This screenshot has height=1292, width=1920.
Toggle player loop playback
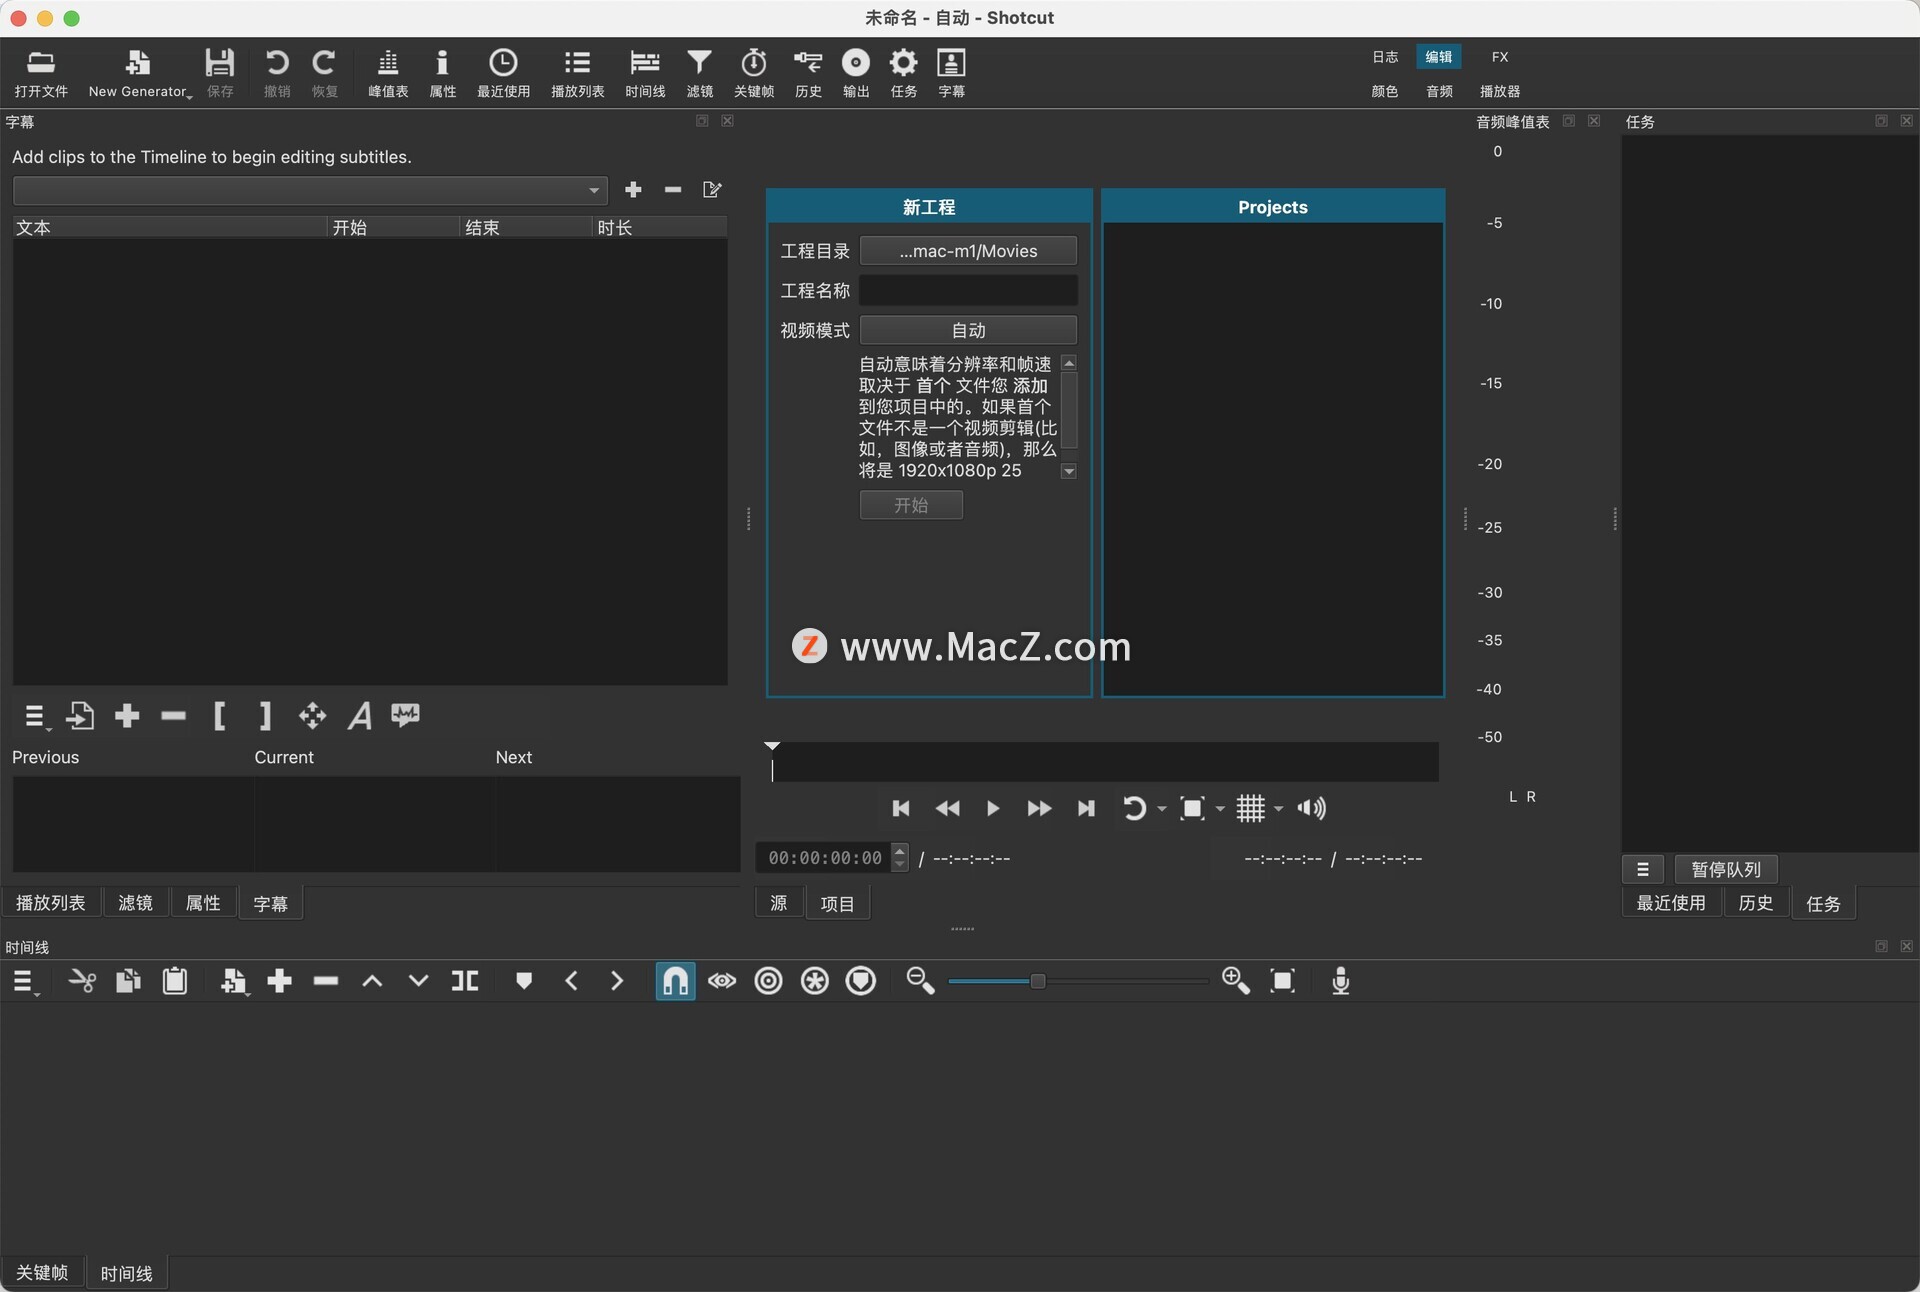(x=1134, y=808)
